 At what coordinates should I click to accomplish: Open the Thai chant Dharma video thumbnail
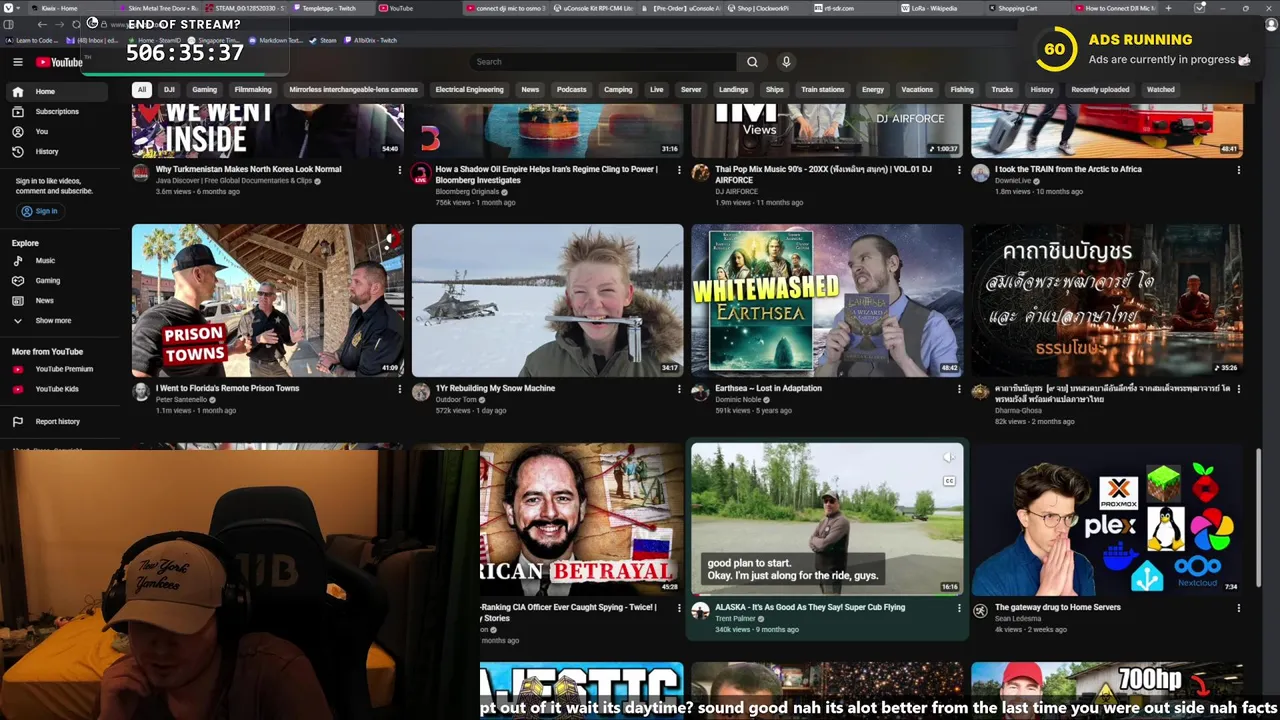click(x=1107, y=300)
